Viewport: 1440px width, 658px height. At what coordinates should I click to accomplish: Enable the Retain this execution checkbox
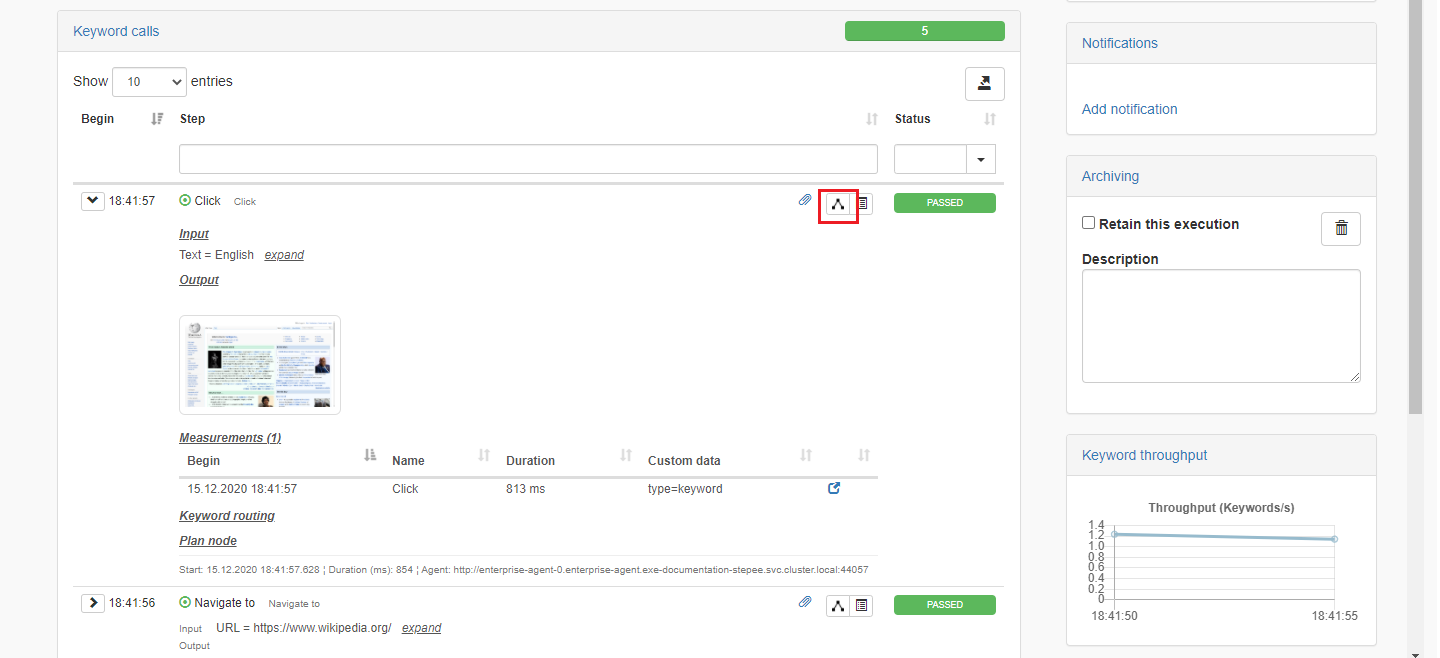1089,222
